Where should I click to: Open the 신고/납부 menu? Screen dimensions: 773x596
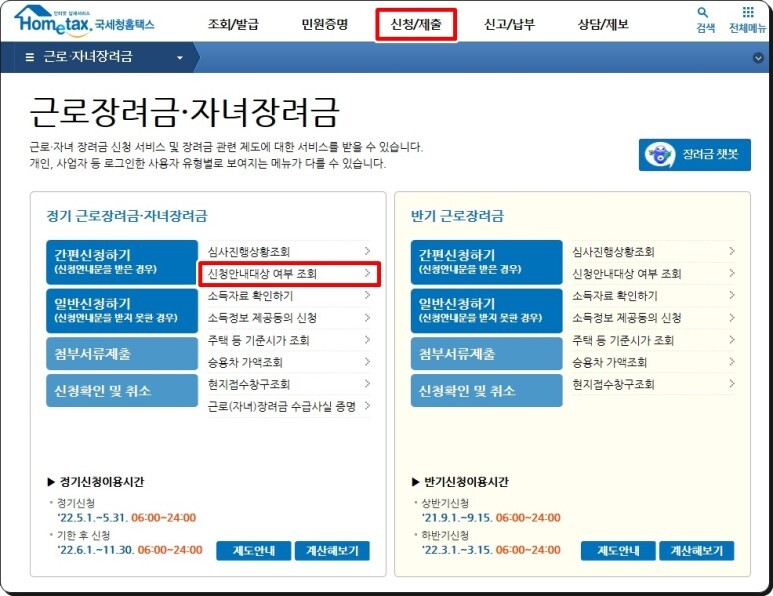509,24
